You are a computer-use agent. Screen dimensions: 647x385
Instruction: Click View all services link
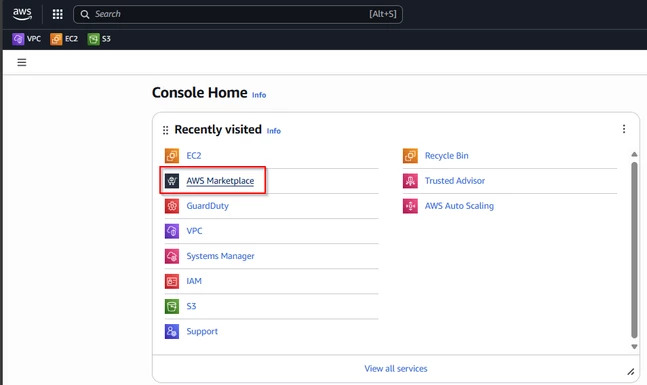click(x=396, y=368)
